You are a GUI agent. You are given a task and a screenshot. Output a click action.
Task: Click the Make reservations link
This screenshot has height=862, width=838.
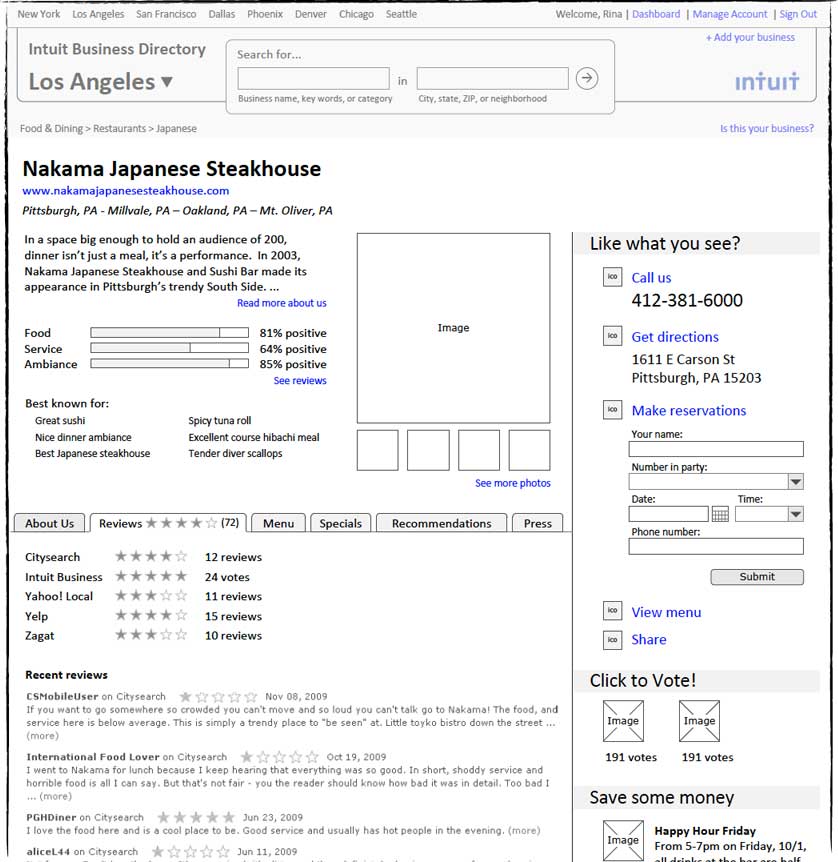pos(688,411)
